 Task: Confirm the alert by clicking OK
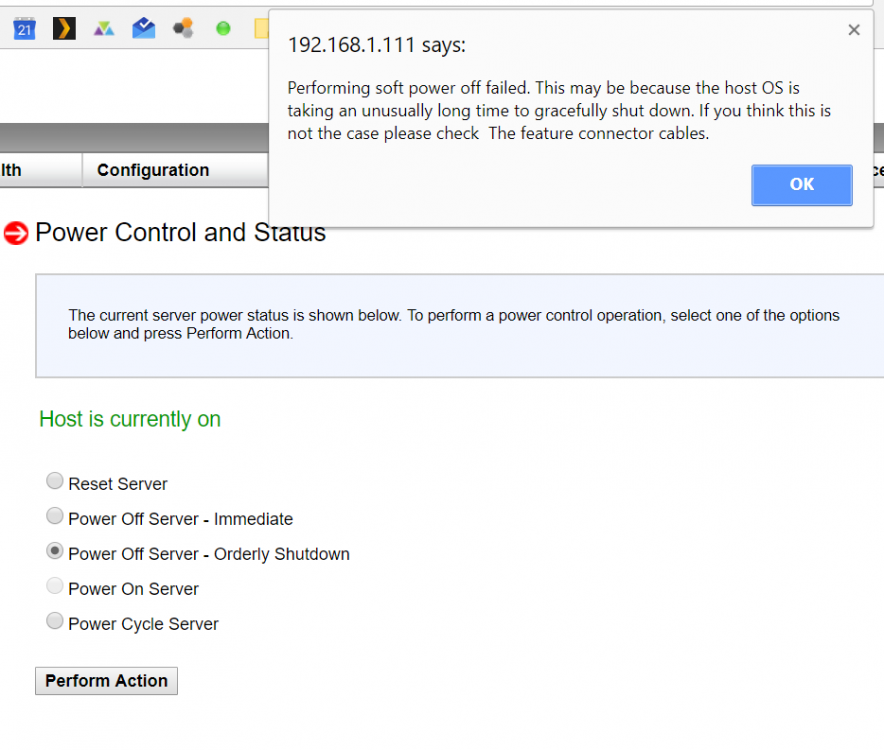click(801, 185)
